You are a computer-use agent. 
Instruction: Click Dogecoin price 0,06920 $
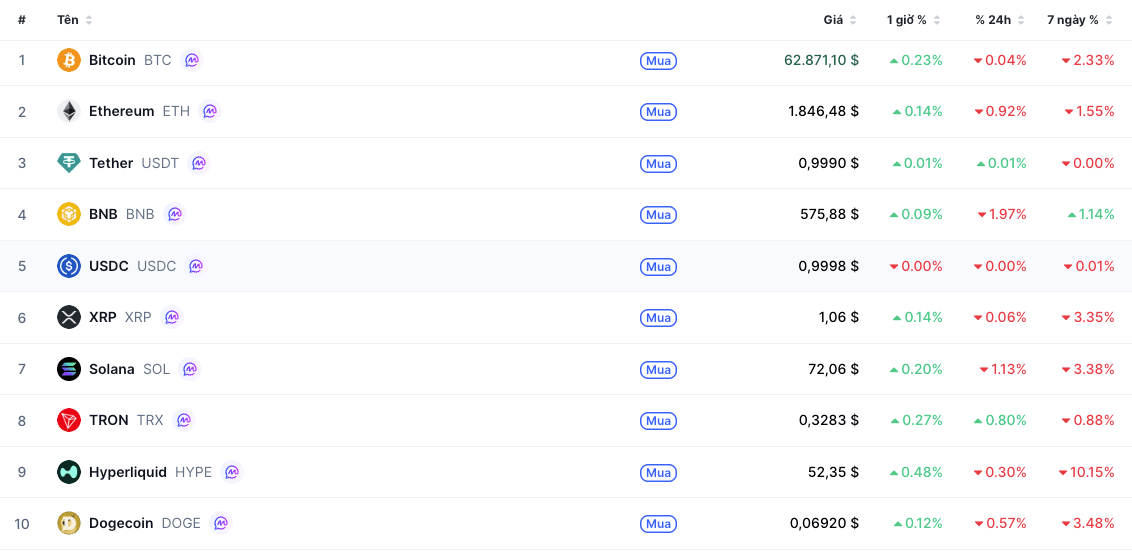coord(824,524)
